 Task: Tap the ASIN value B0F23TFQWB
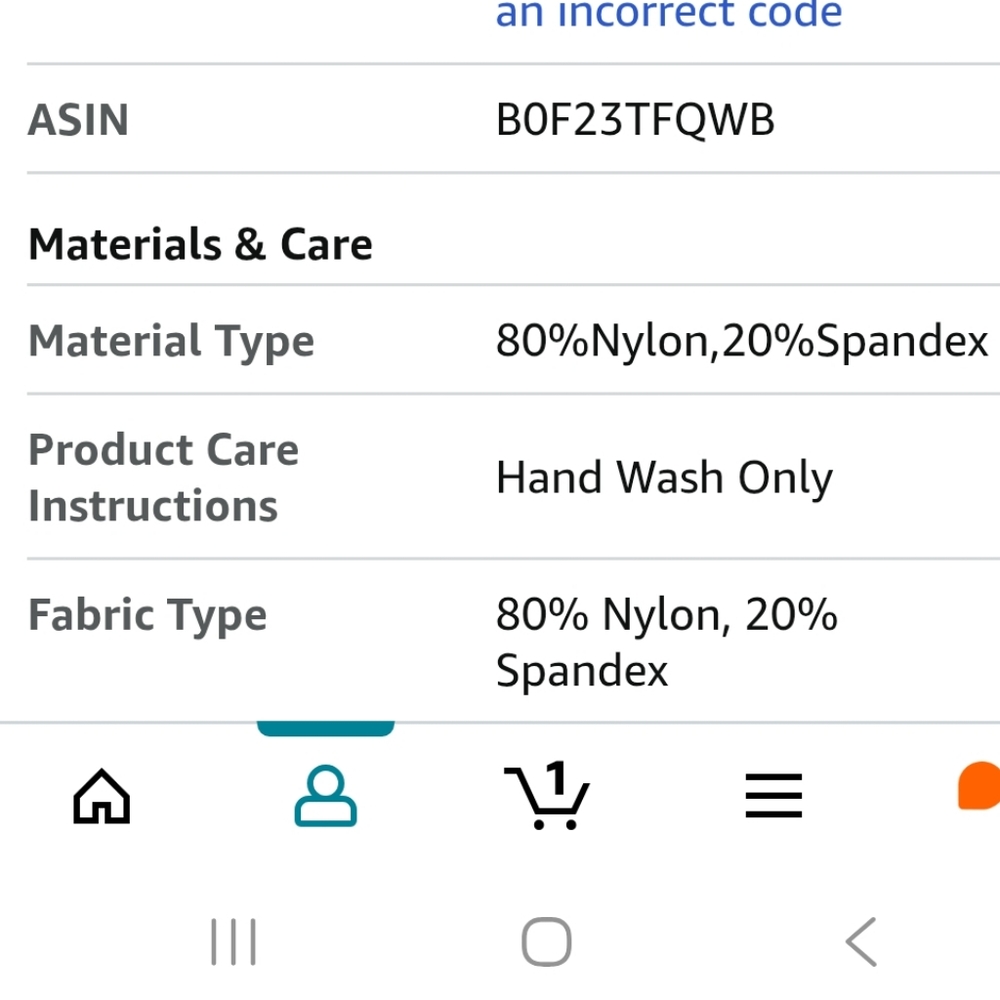[635, 121]
